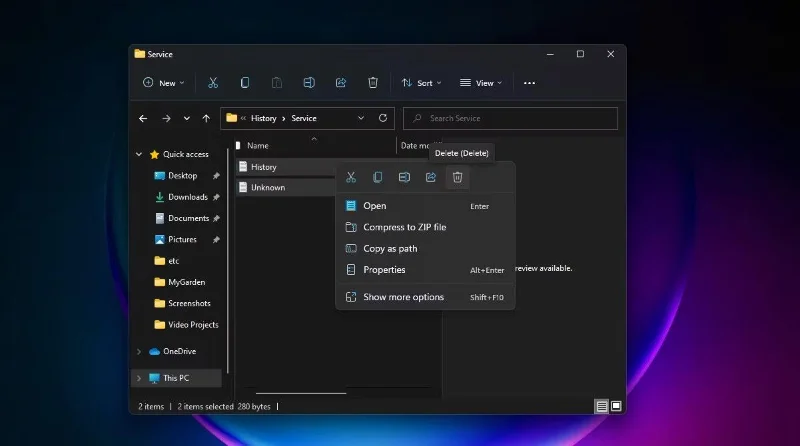This screenshot has width=800, height=446.
Task: Click History in the address bar
Action: click(264, 118)
